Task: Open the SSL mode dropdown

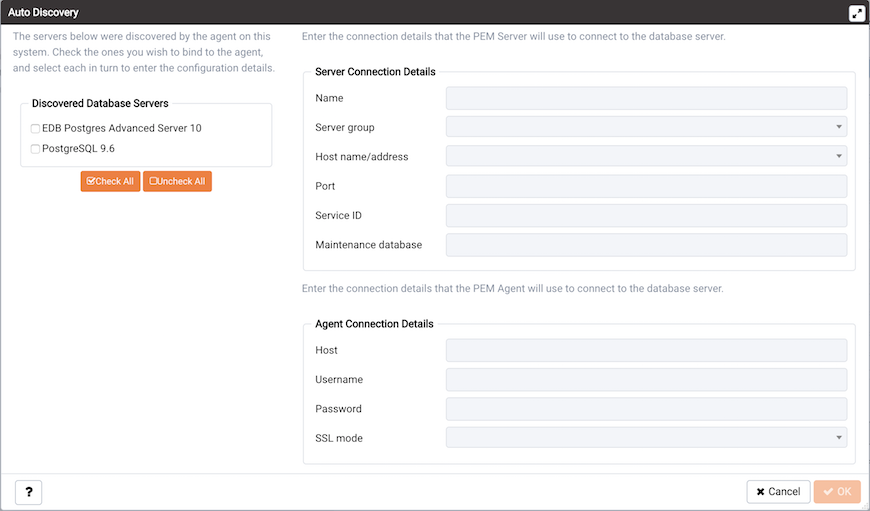Action: (x=646, y=437)
